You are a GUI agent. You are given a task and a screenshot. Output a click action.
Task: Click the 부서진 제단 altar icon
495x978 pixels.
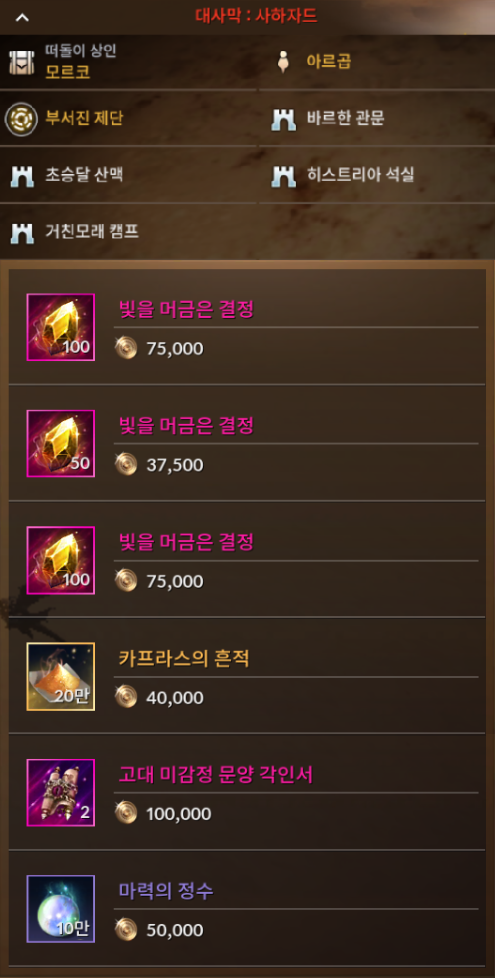(21, 119)
